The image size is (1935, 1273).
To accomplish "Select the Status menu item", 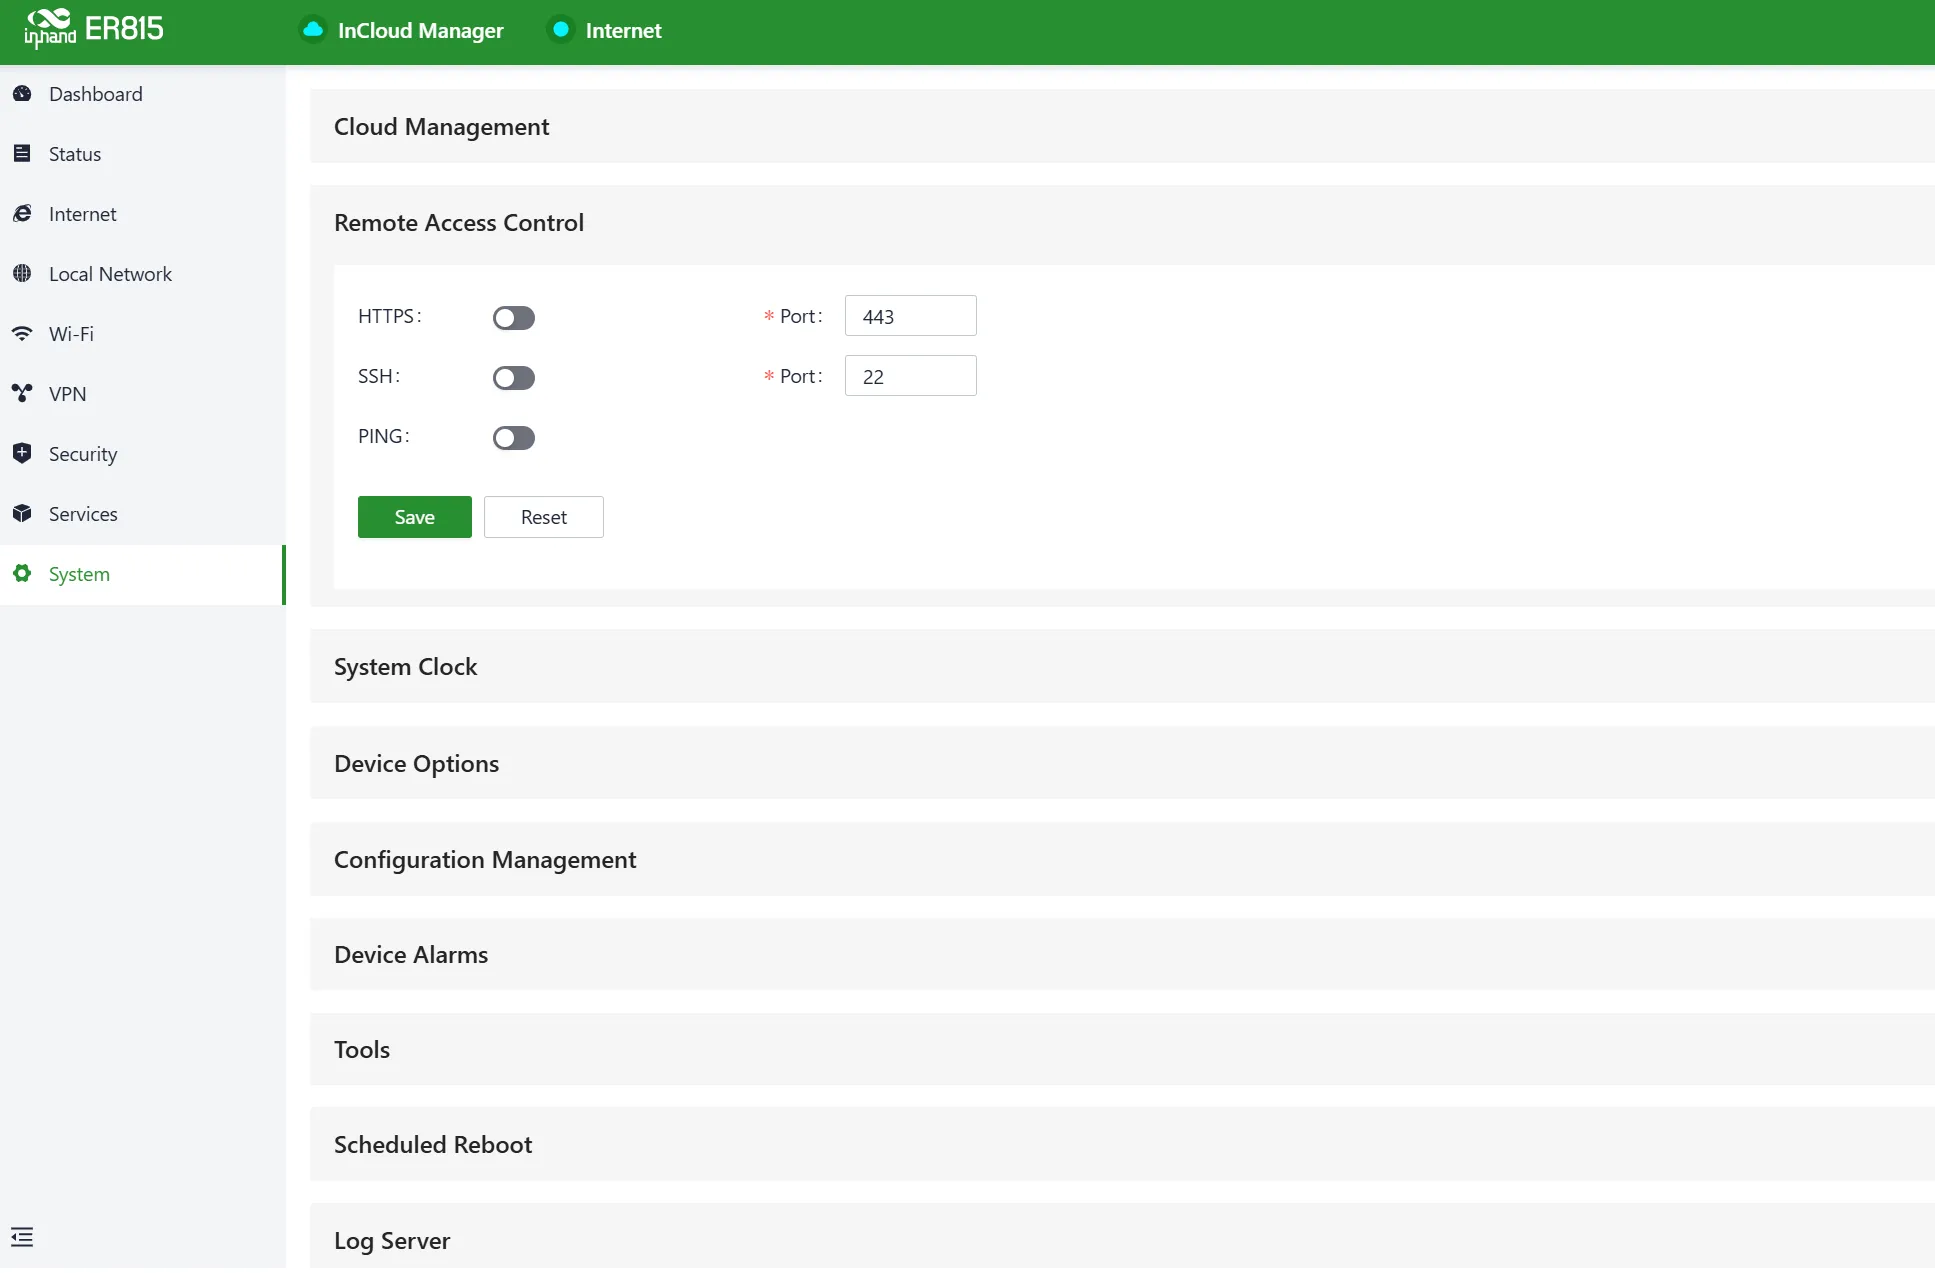I will coord(142,154).
